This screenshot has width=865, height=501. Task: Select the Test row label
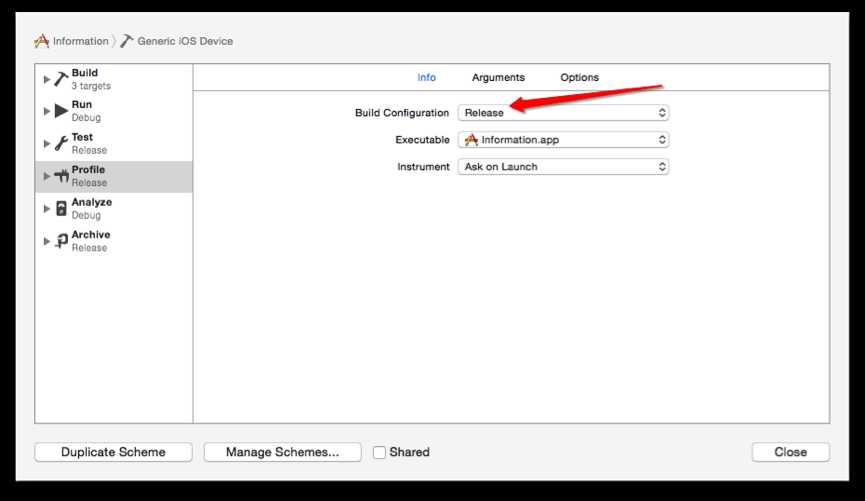pyautogui.click(x=82, y=137)
